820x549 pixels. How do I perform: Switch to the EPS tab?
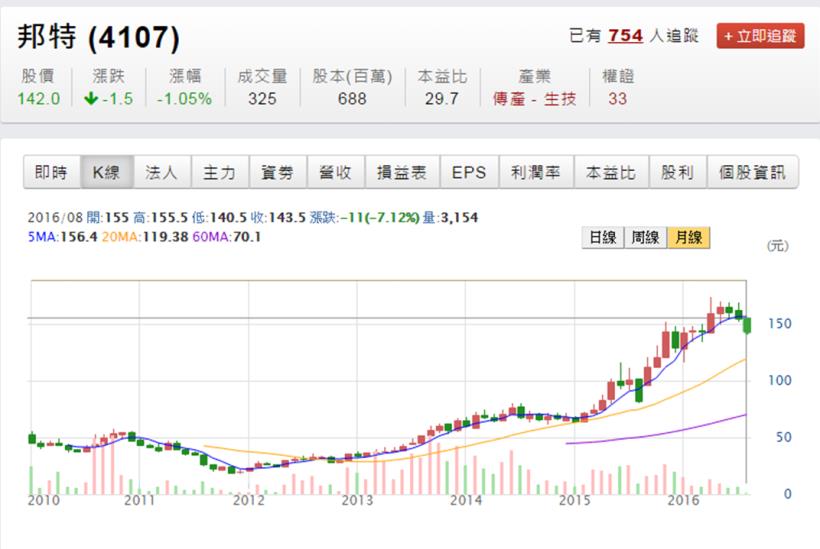468,172
